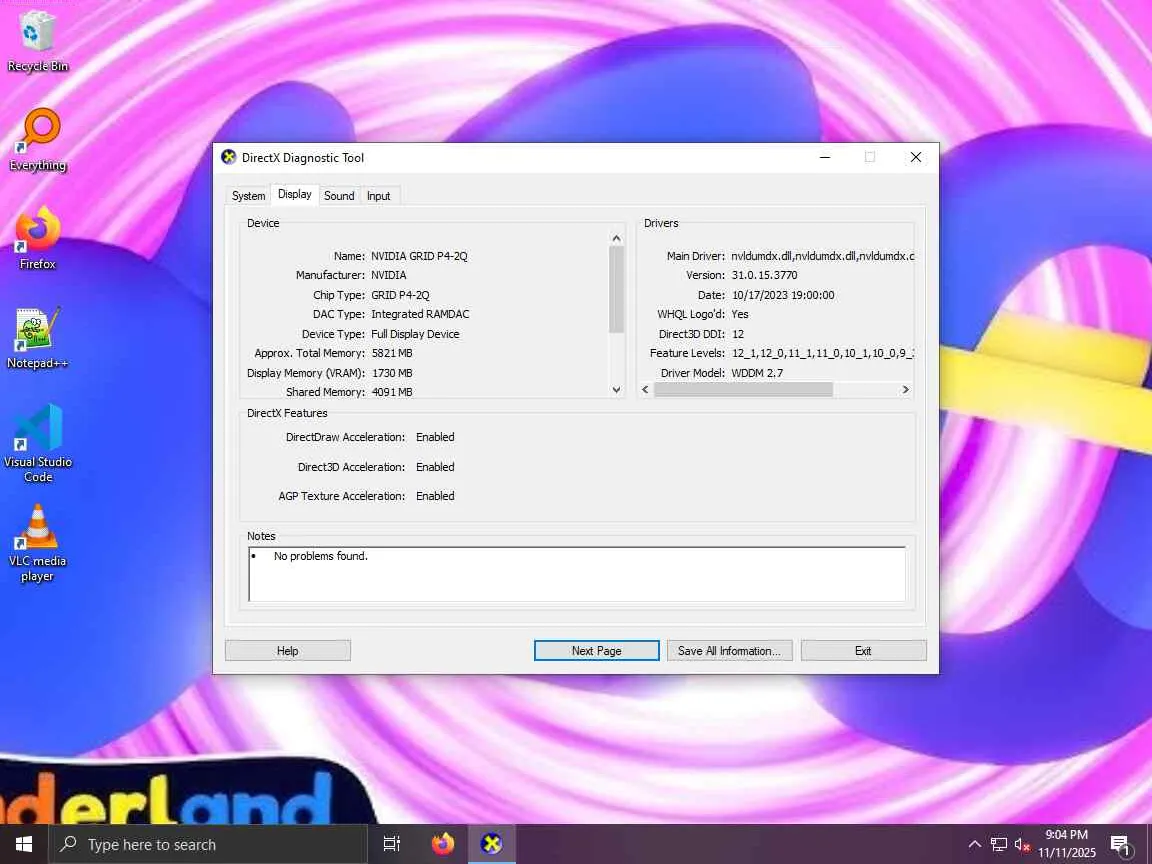Open the Input tab
Image resolution: width=1152 pixels, height=864 pixels.
coord(379,196)
